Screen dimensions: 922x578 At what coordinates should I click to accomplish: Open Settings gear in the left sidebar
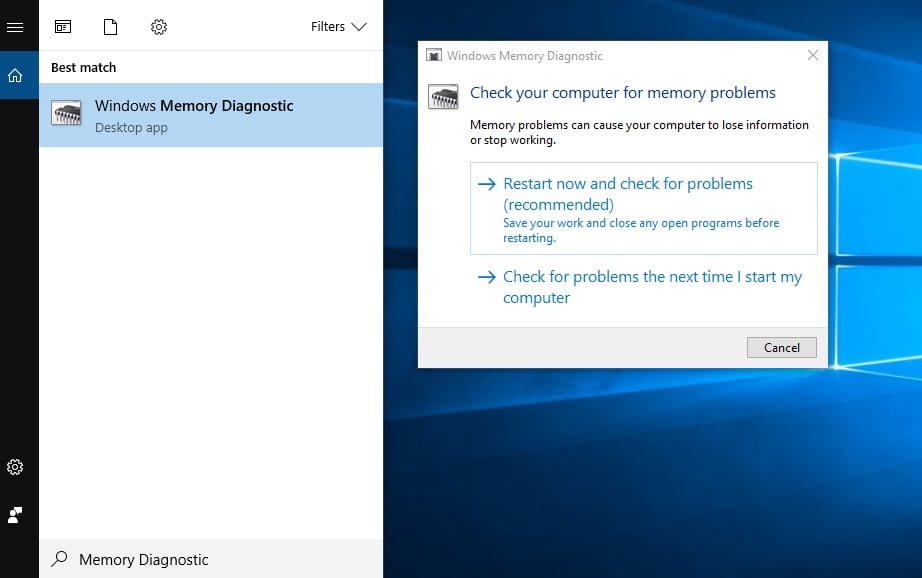tap(15, 467)
